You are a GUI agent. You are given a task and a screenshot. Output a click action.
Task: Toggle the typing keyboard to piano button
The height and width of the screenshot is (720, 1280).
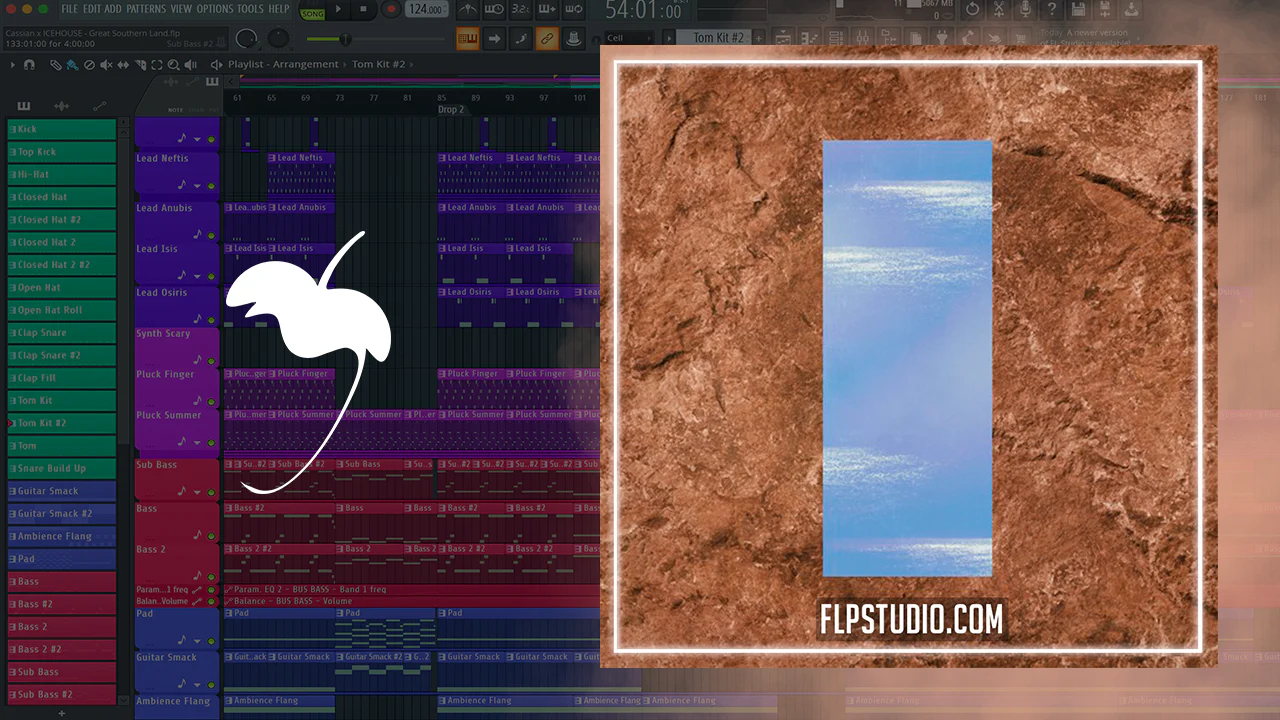[x=467, y=38]
